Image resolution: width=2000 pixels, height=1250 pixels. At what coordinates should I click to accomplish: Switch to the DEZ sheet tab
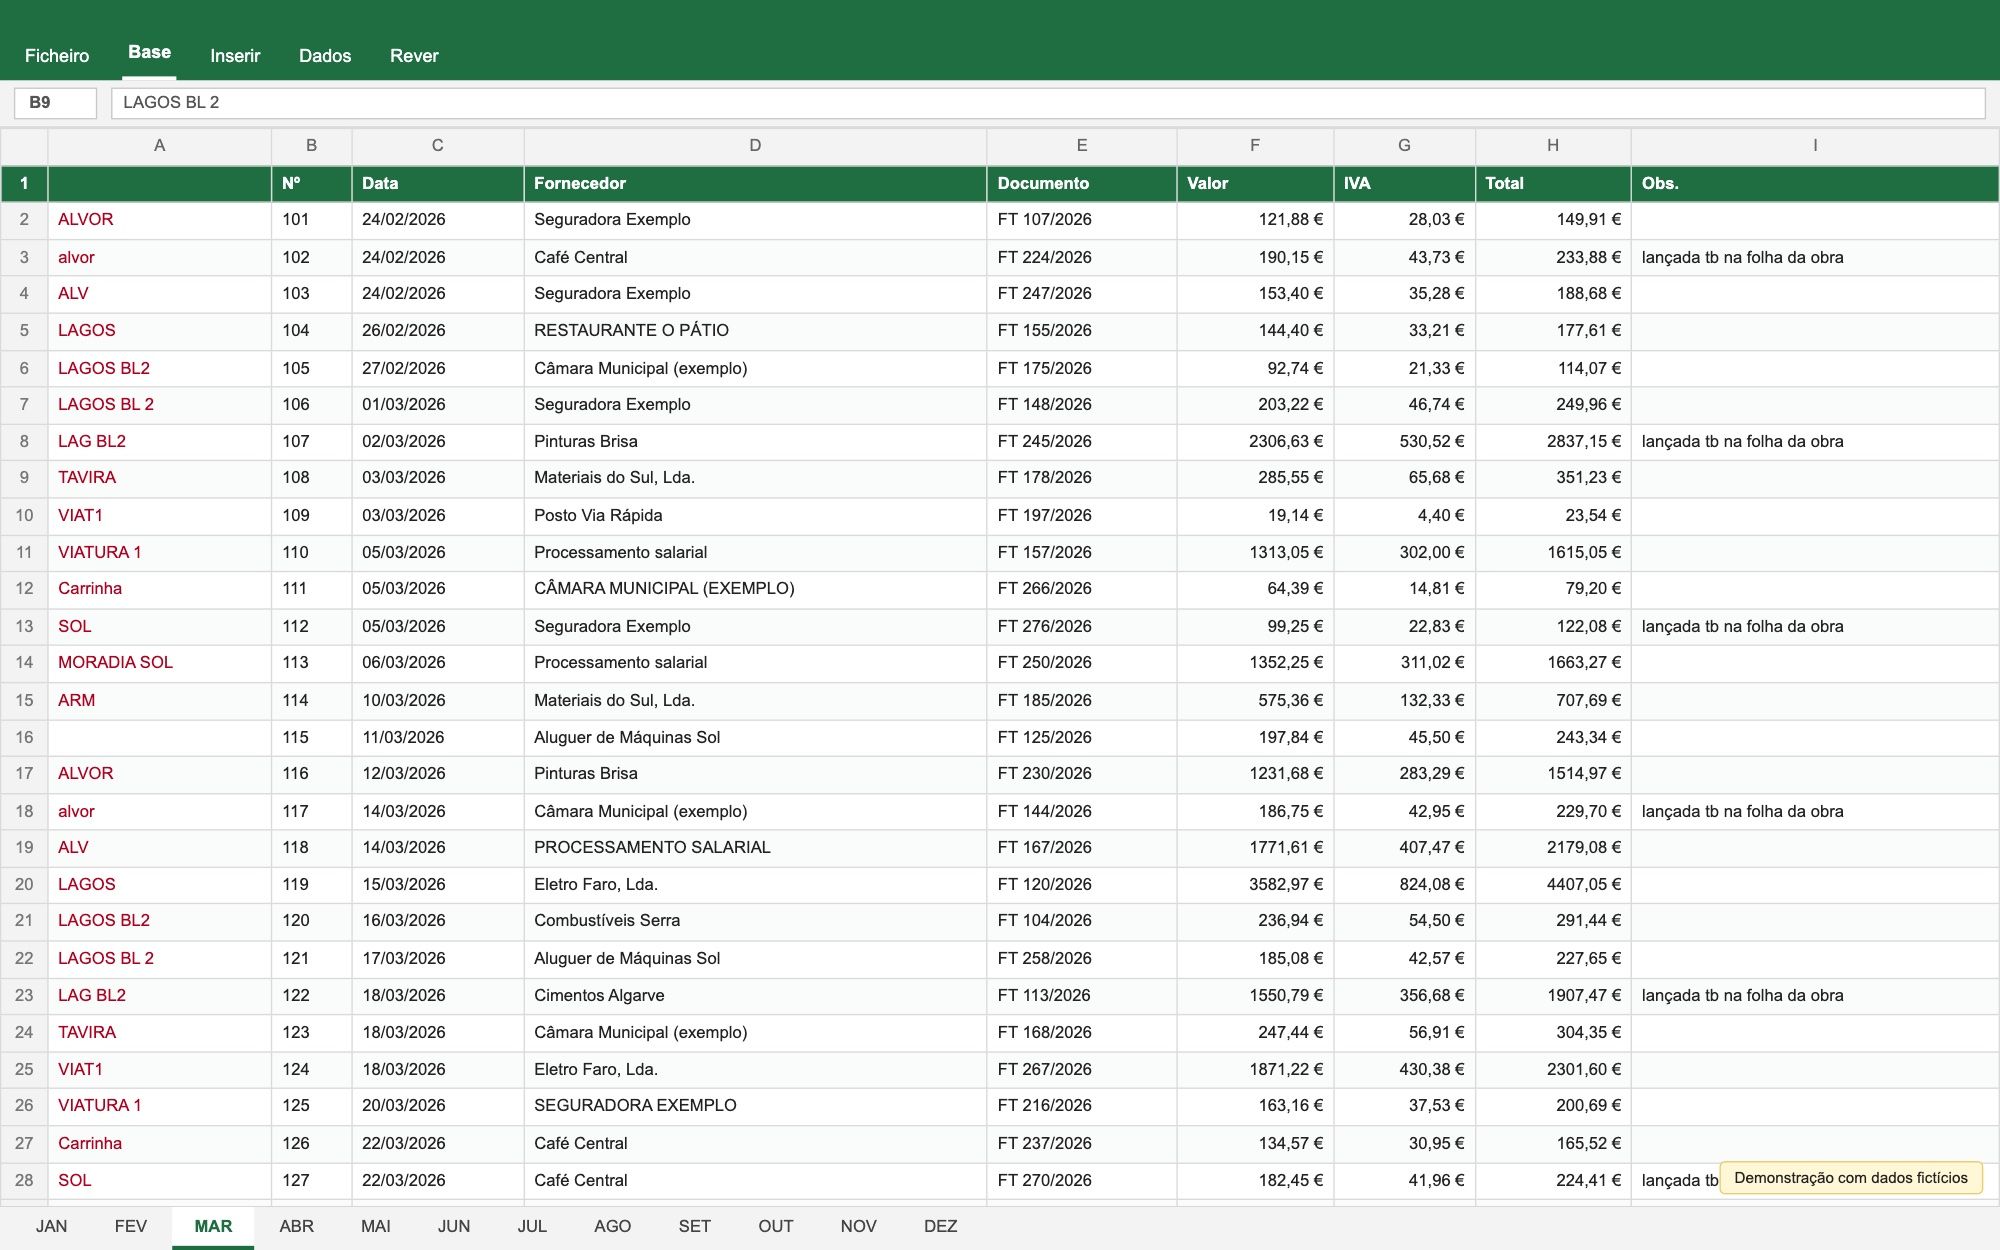coord(941,1226)
